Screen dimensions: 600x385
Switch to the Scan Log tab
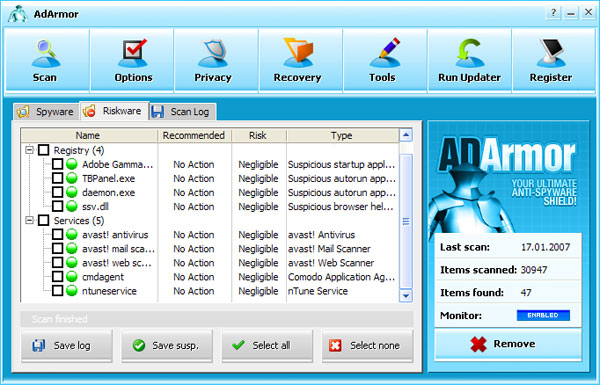pyautogui.click(x=183, y=112)
